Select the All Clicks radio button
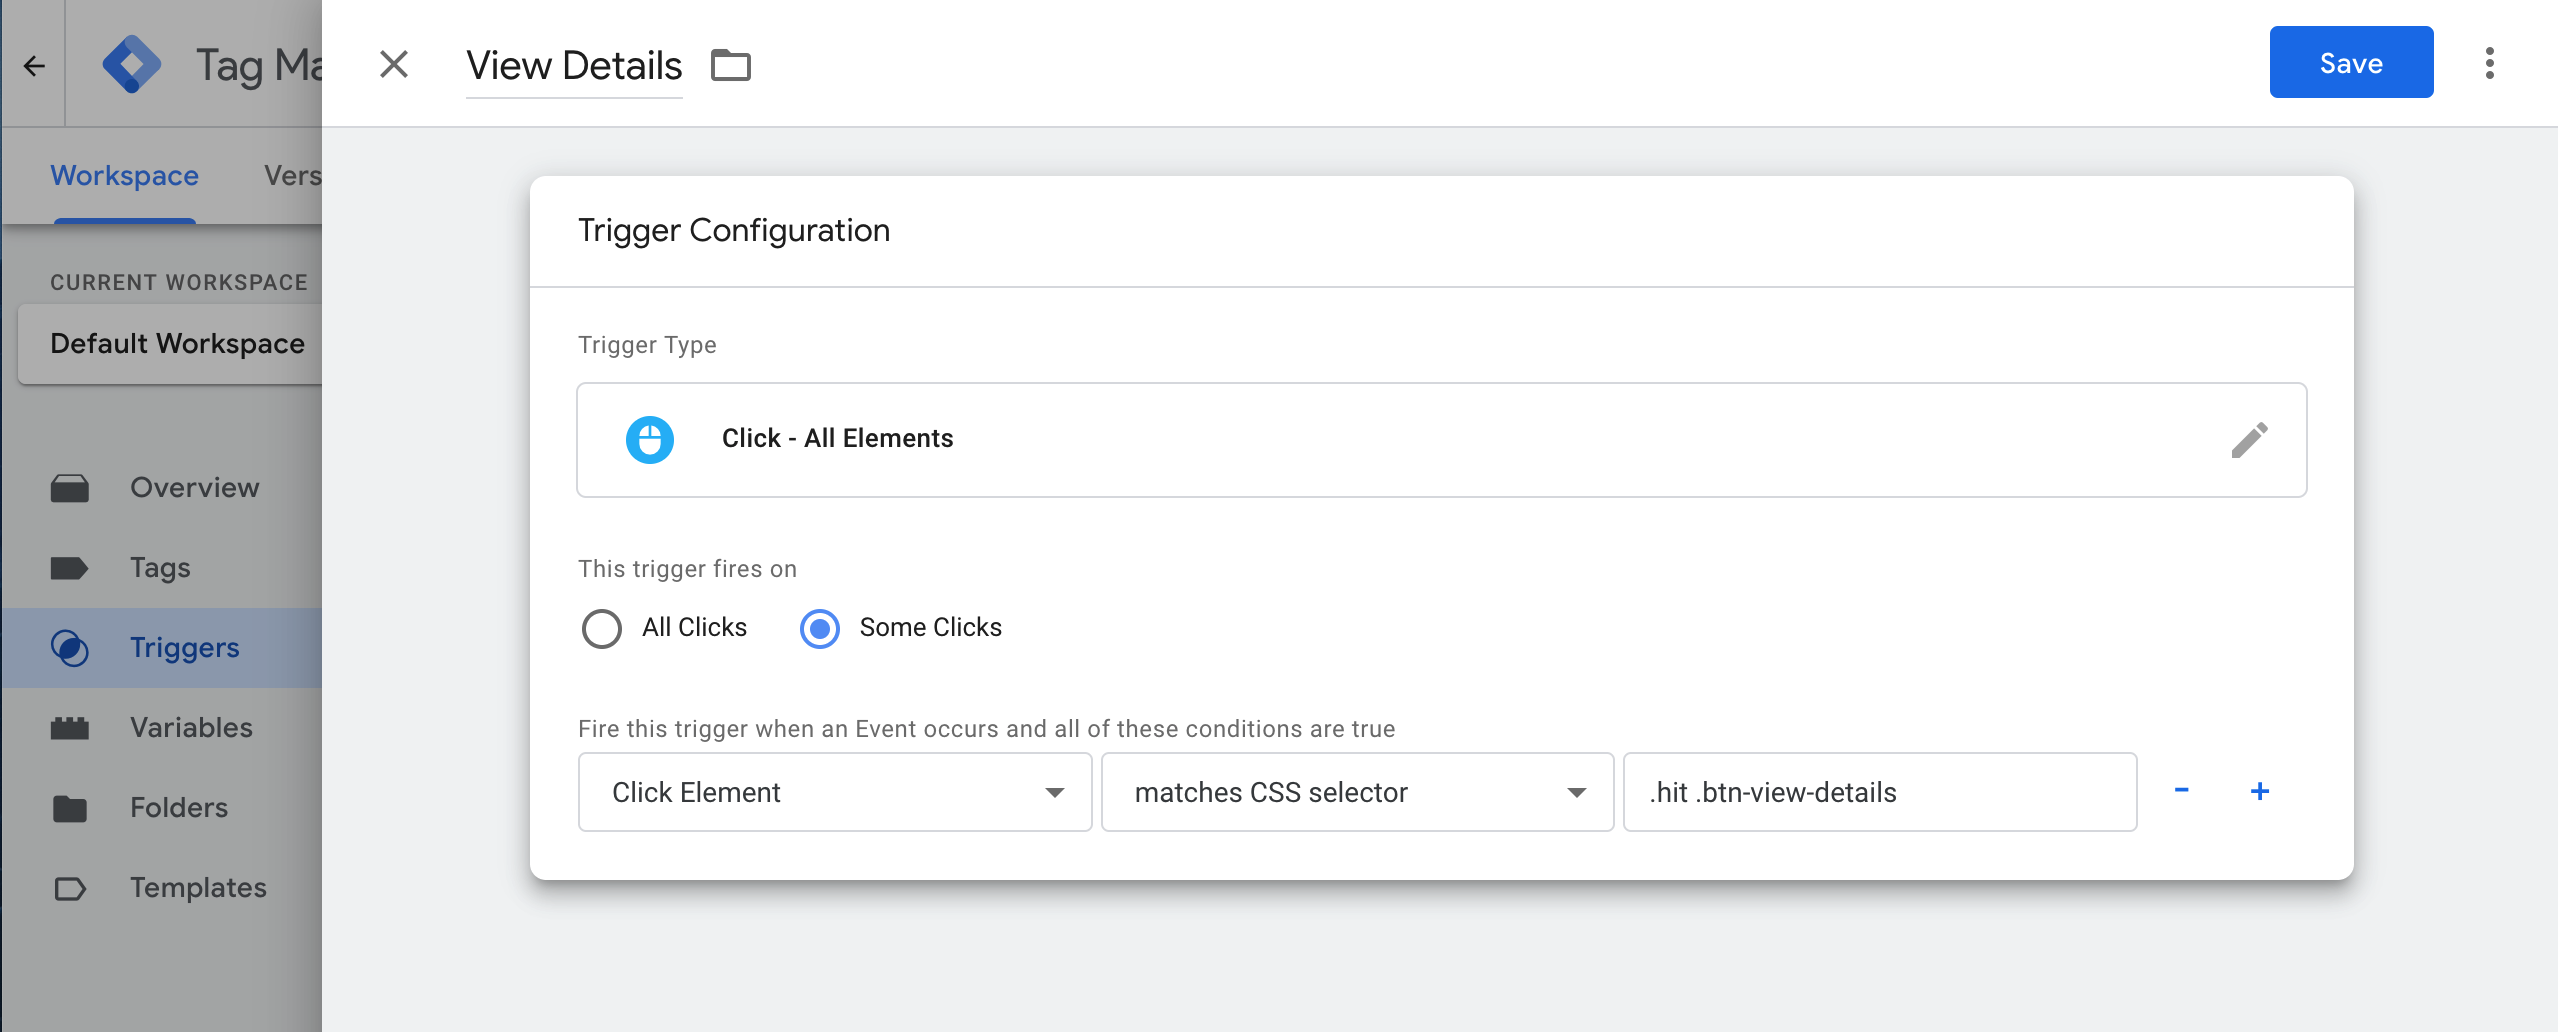This screenshot has width=2558, height=1032. (602, 628)
